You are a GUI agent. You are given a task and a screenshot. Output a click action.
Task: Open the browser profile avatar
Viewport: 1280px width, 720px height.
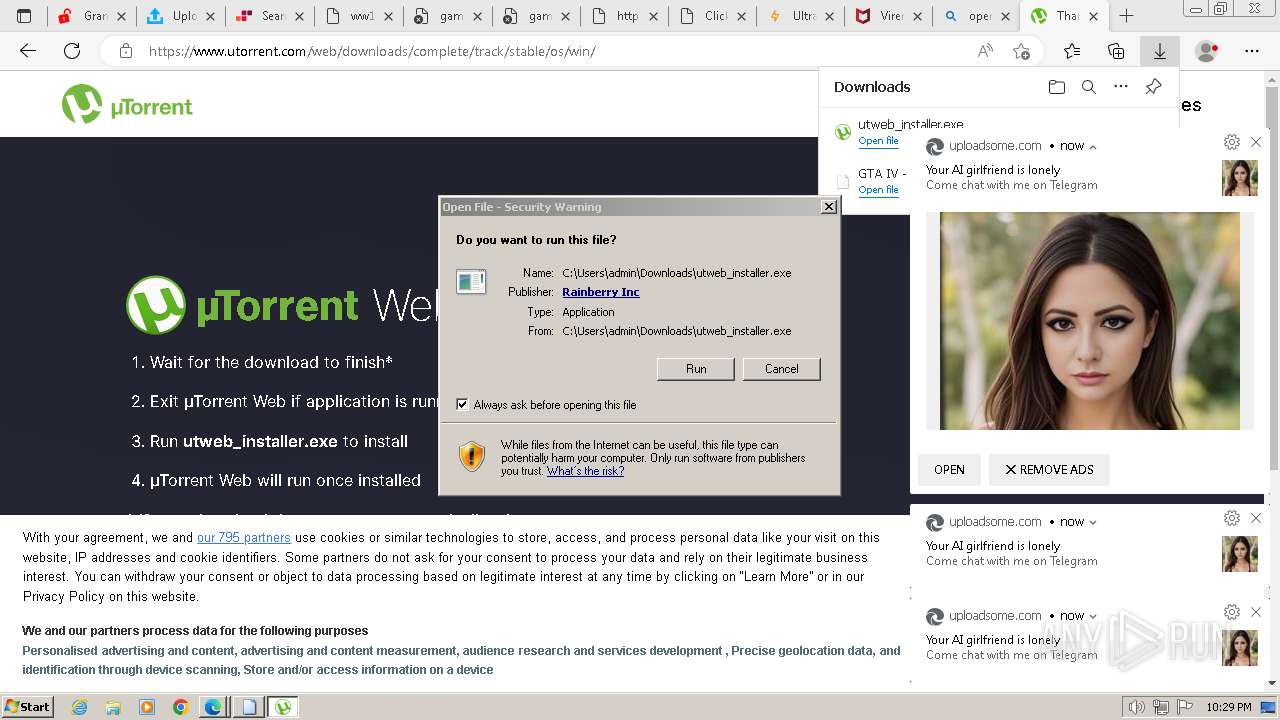coord(1207,51)
